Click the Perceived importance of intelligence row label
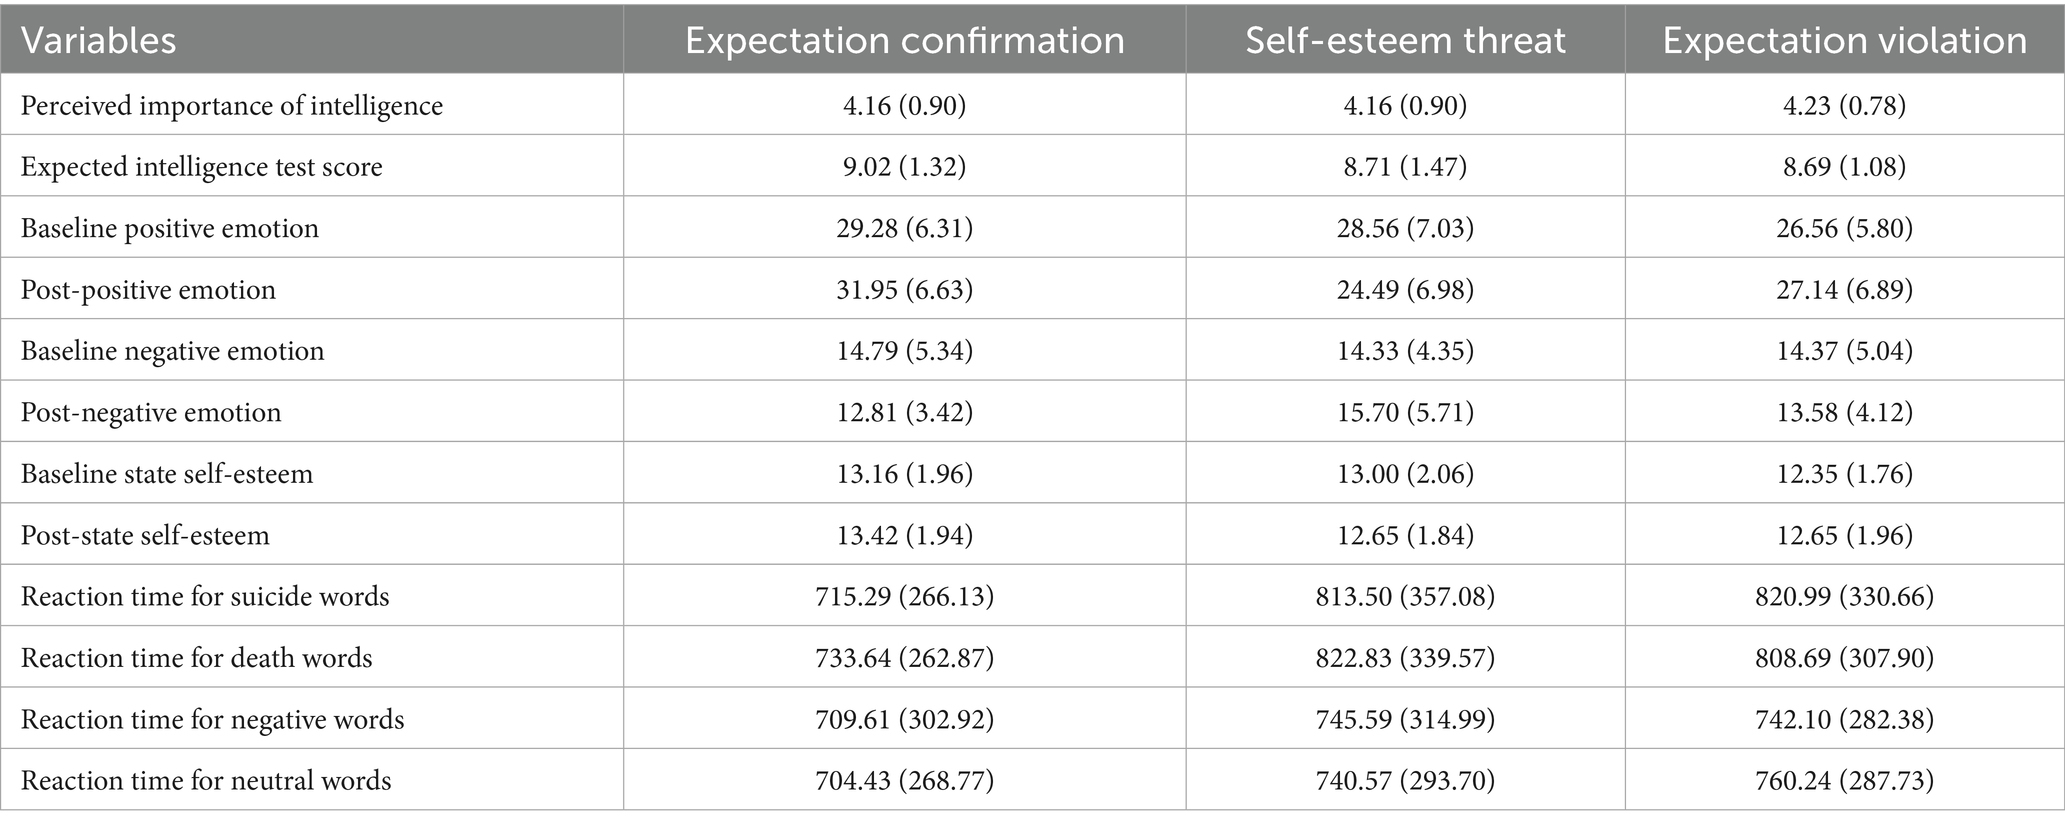This screenshot has width=2065, height=828. click(232, 105)
